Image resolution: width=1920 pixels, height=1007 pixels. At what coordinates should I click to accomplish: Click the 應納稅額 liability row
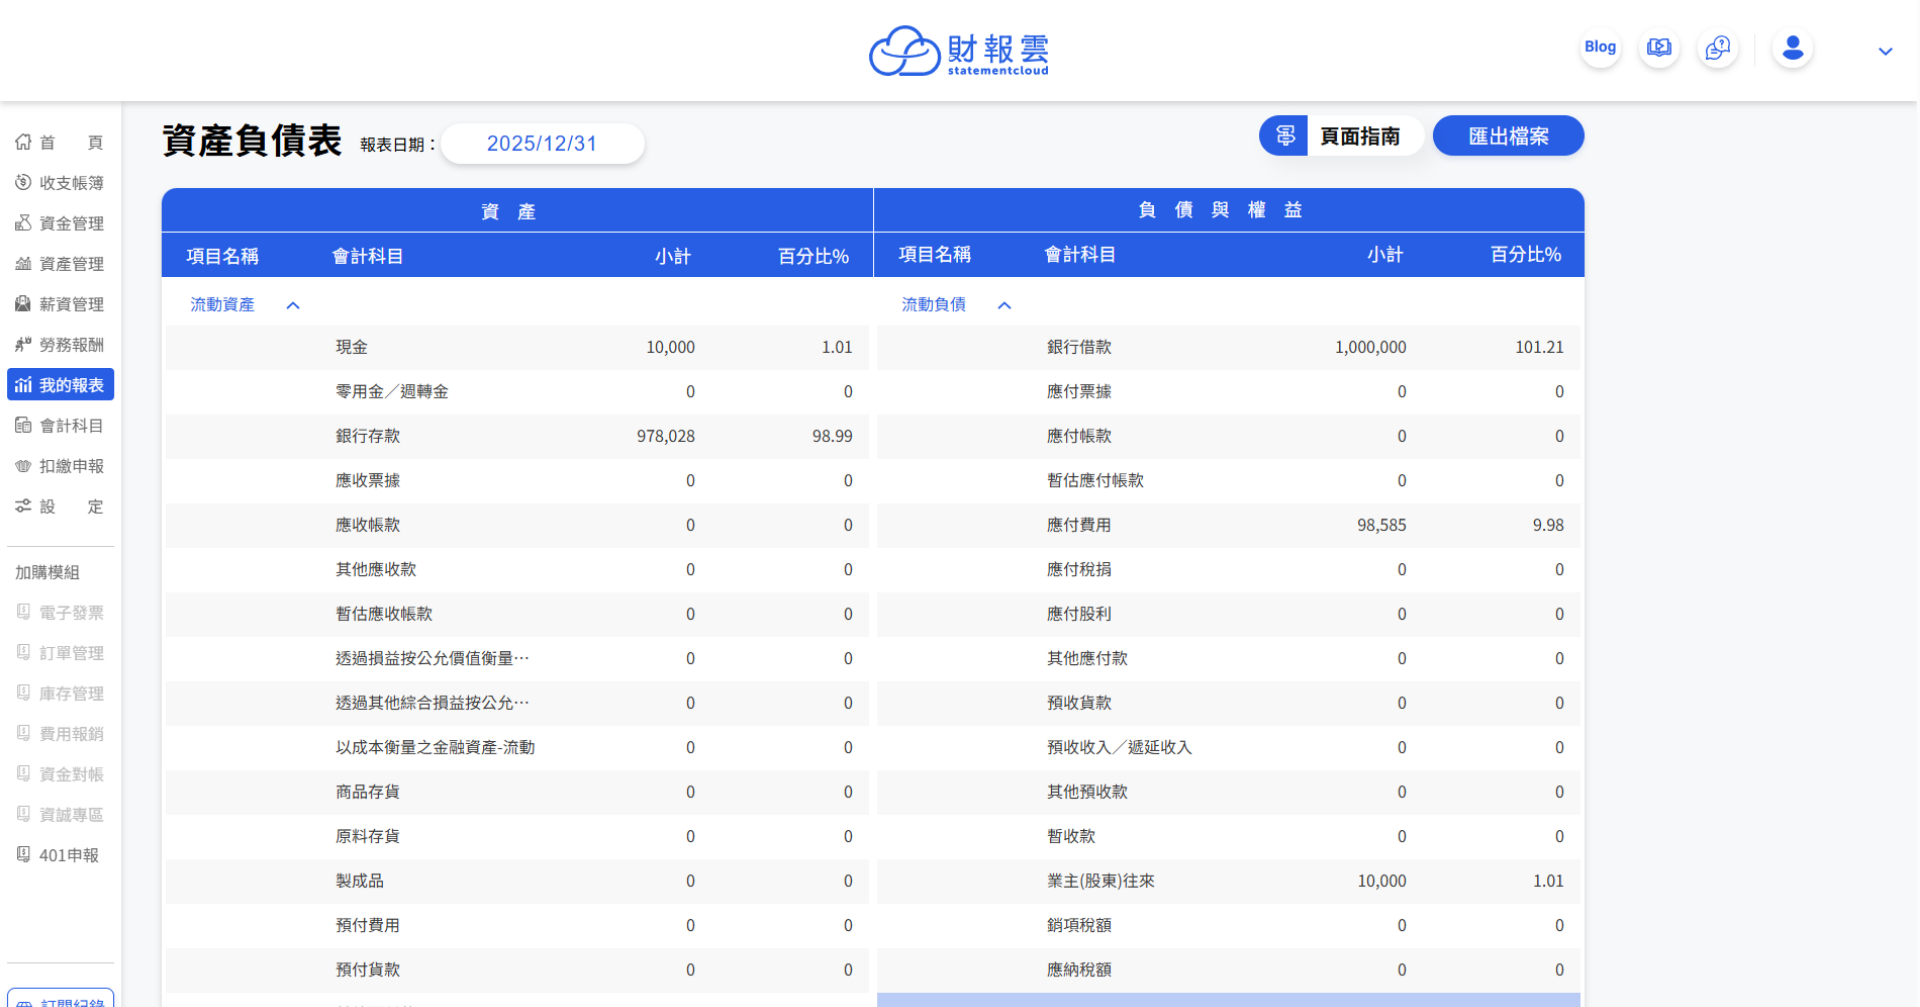tap(1229, 970)
